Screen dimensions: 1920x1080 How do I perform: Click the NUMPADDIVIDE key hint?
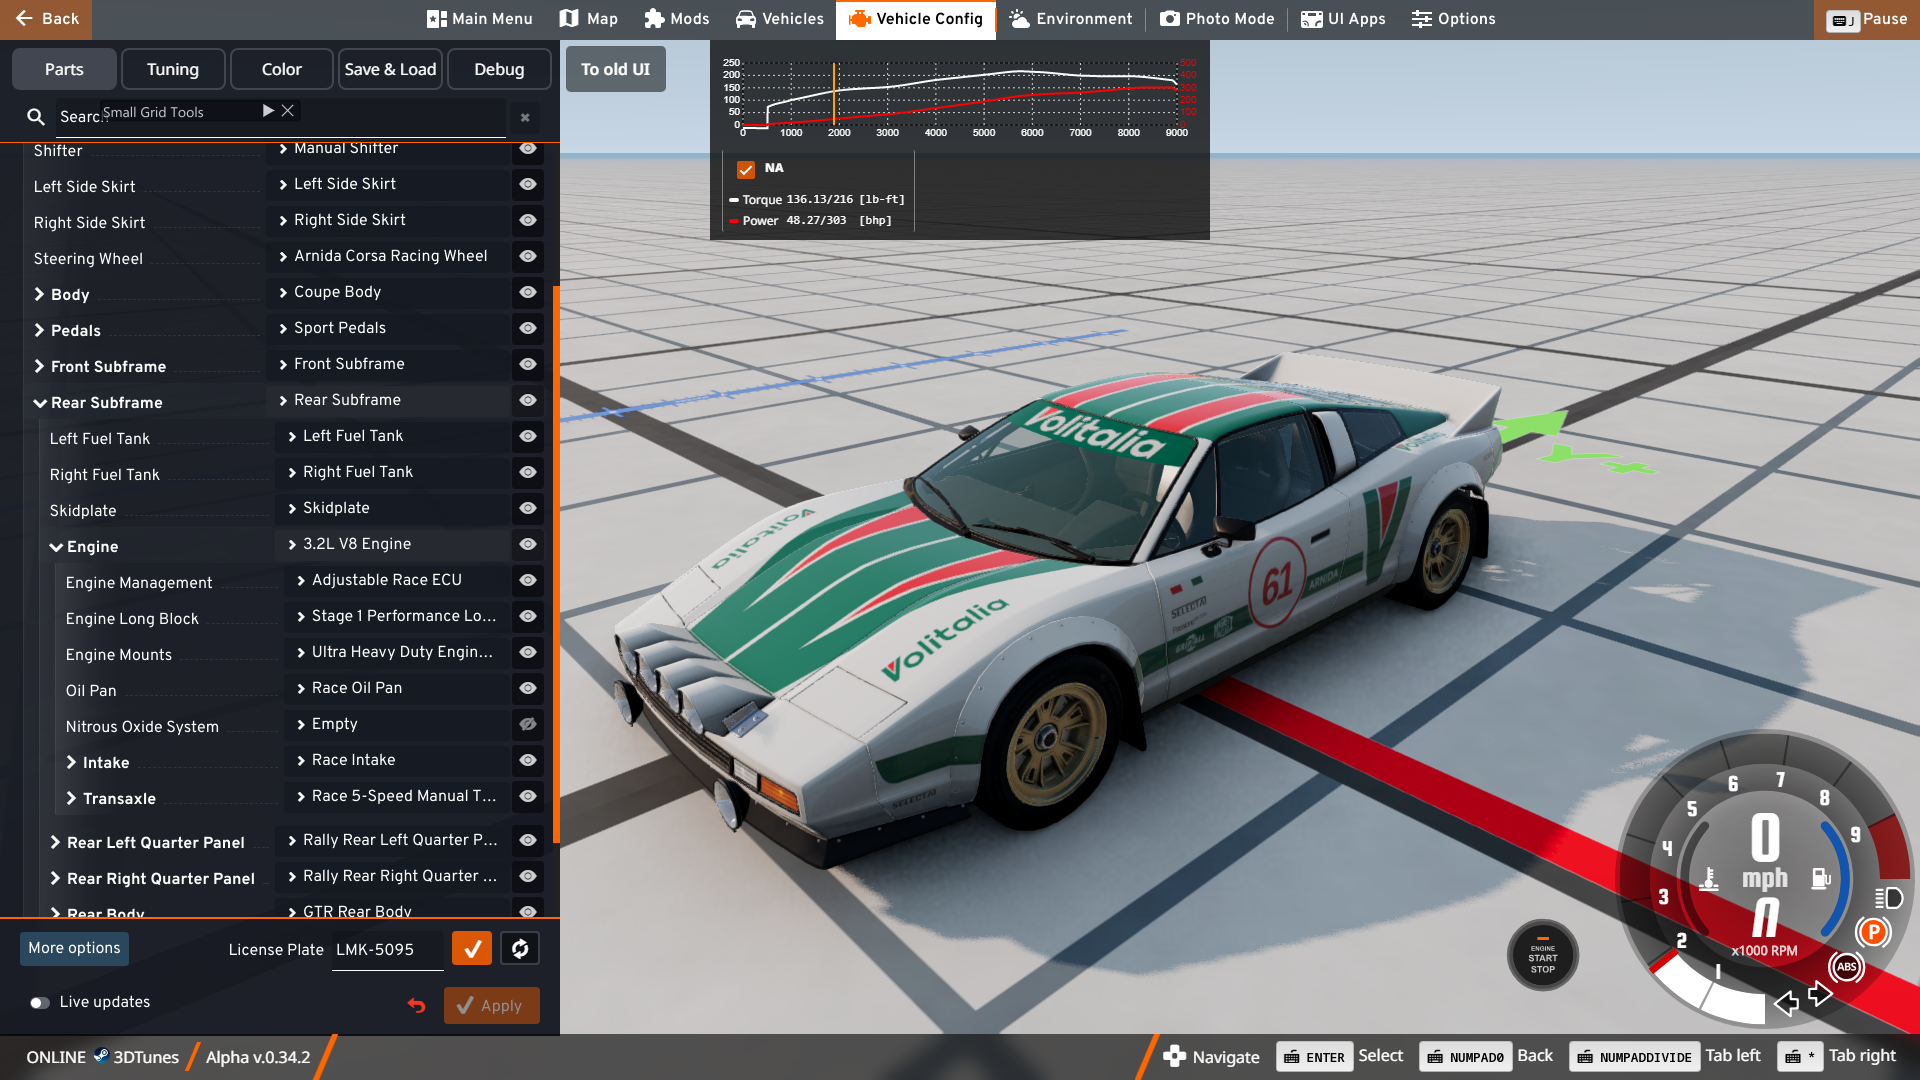pyautogui.click(x=1634, y=1057)
